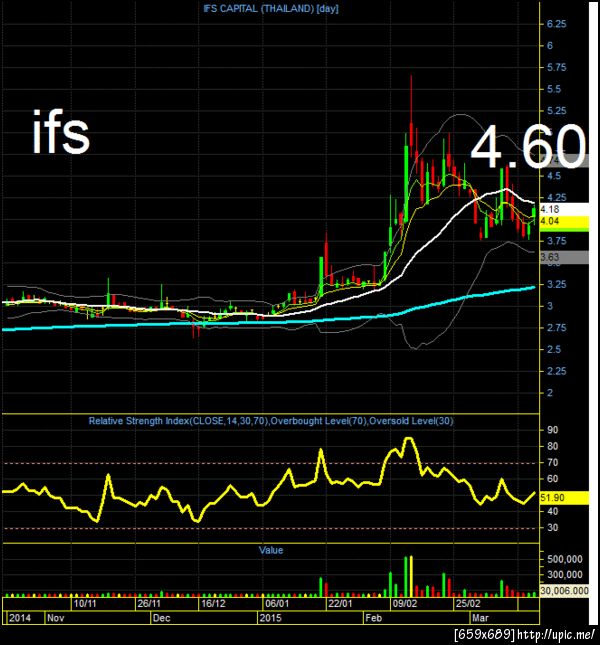Click the yellow 4.04 price tag
The height and width of the screenshot is (645, 600).
564,221
